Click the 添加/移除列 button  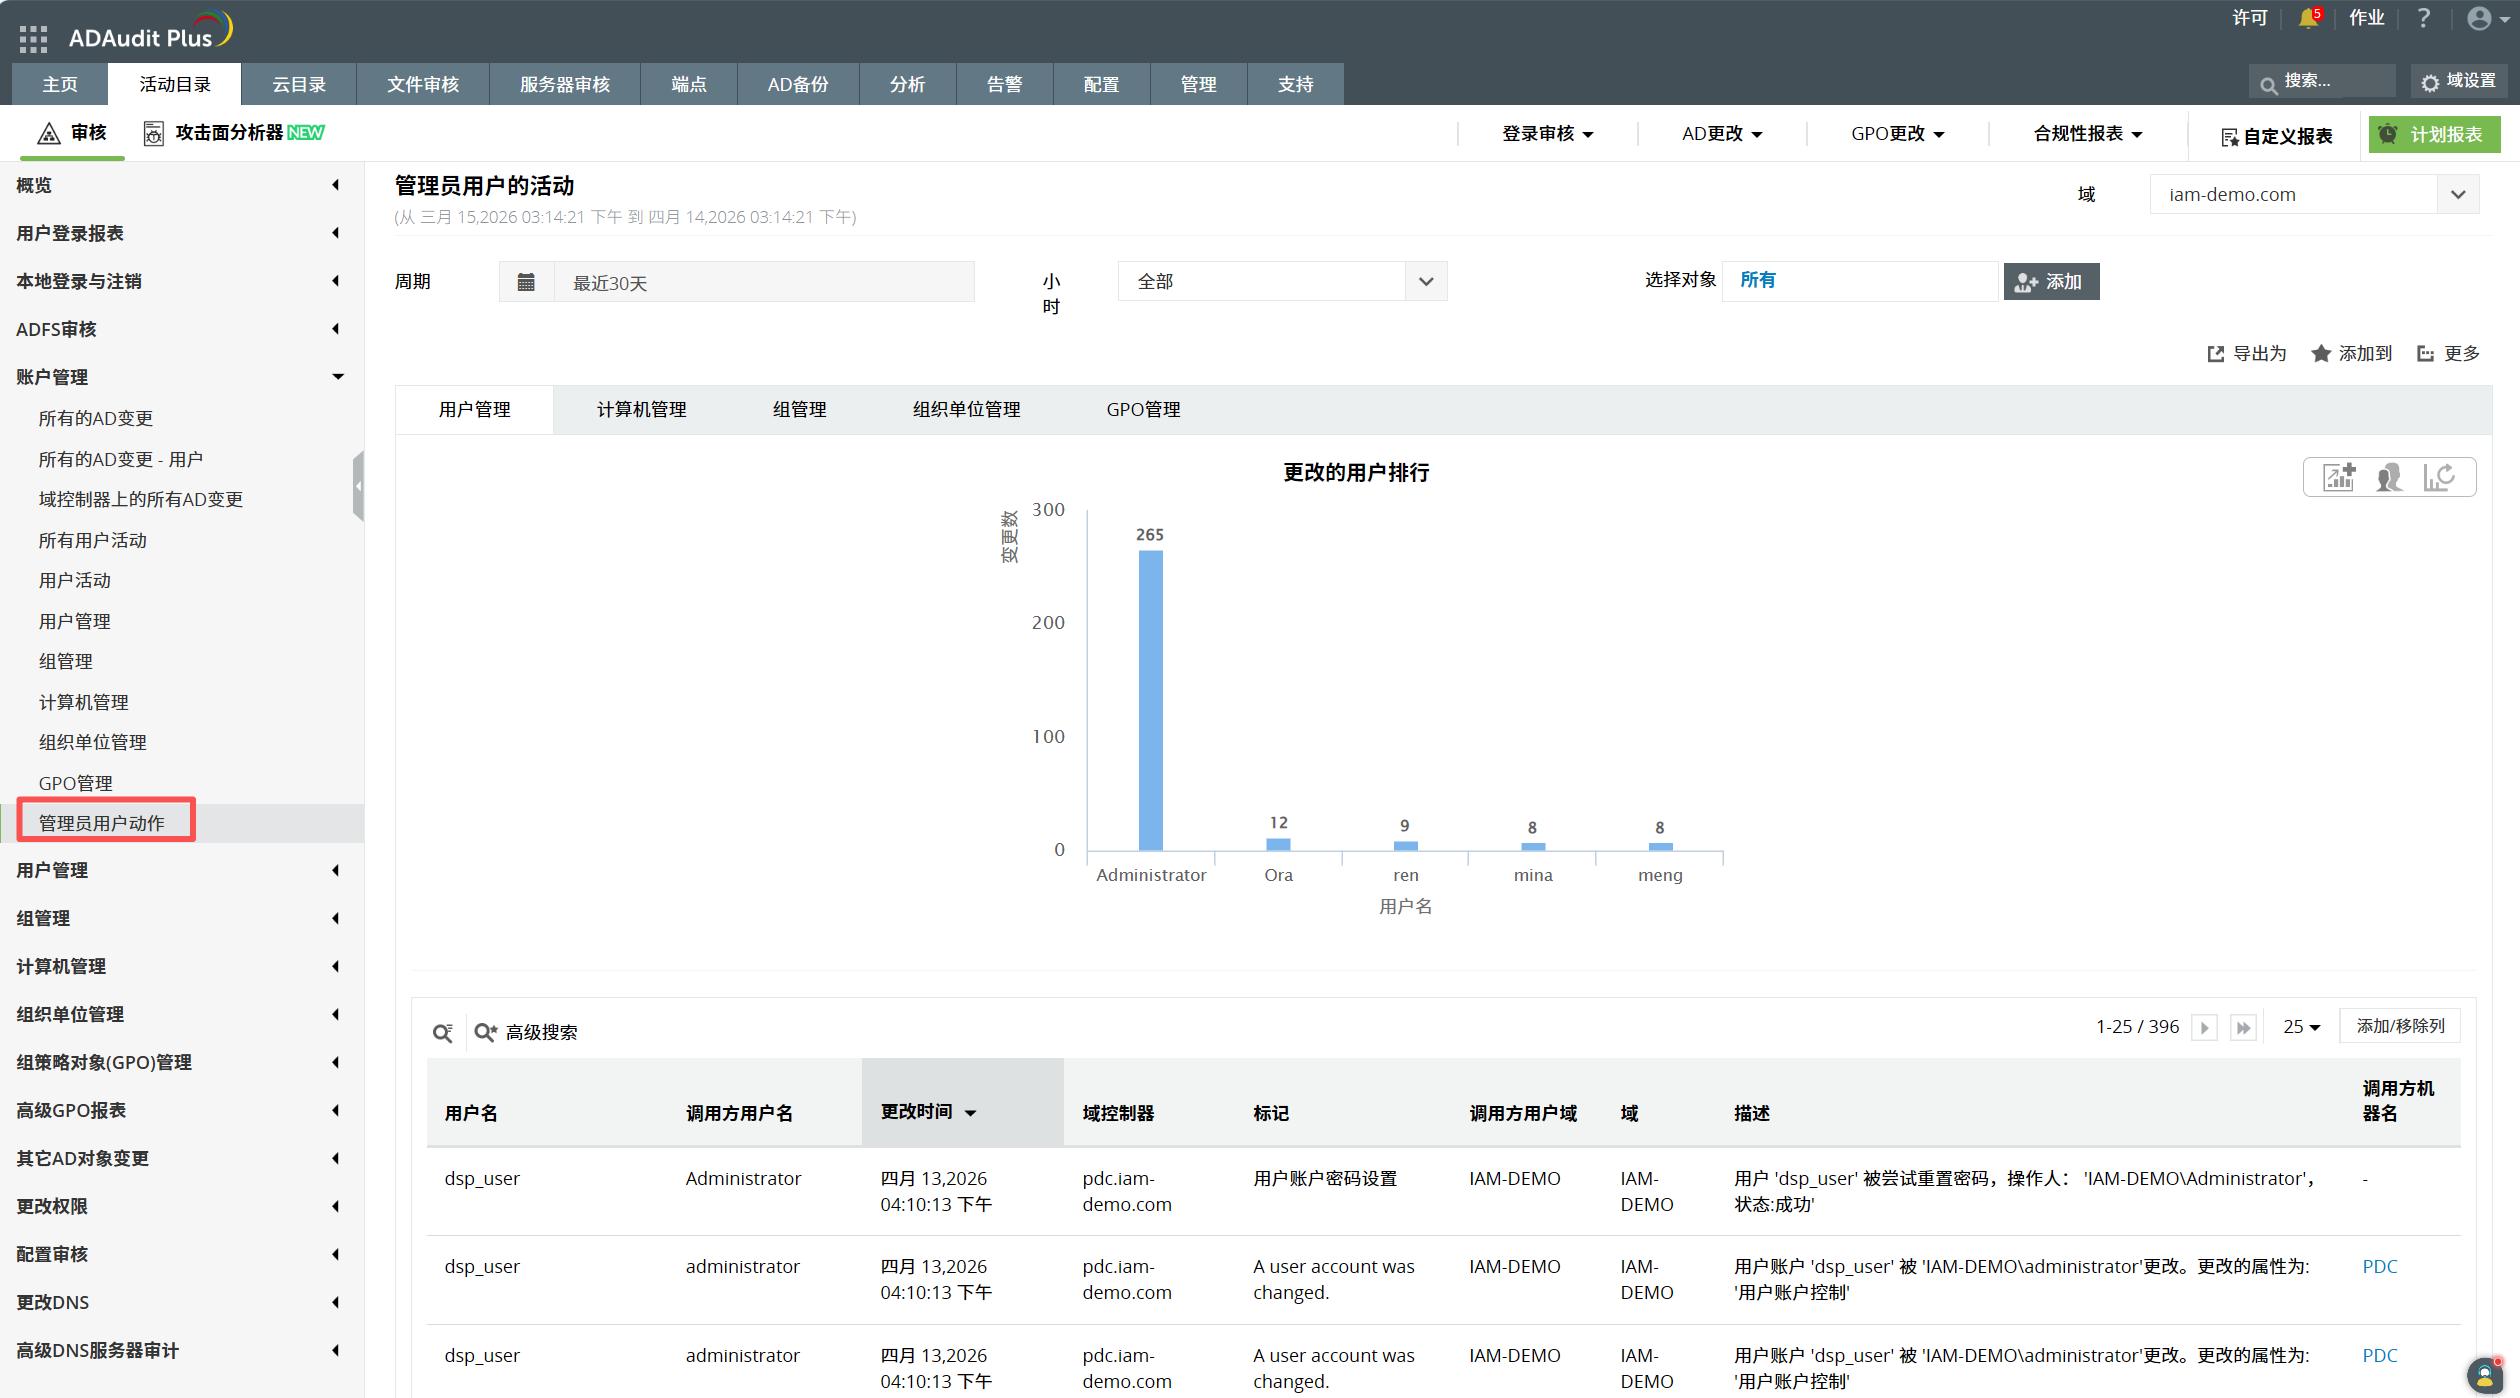[2399, 1026]
